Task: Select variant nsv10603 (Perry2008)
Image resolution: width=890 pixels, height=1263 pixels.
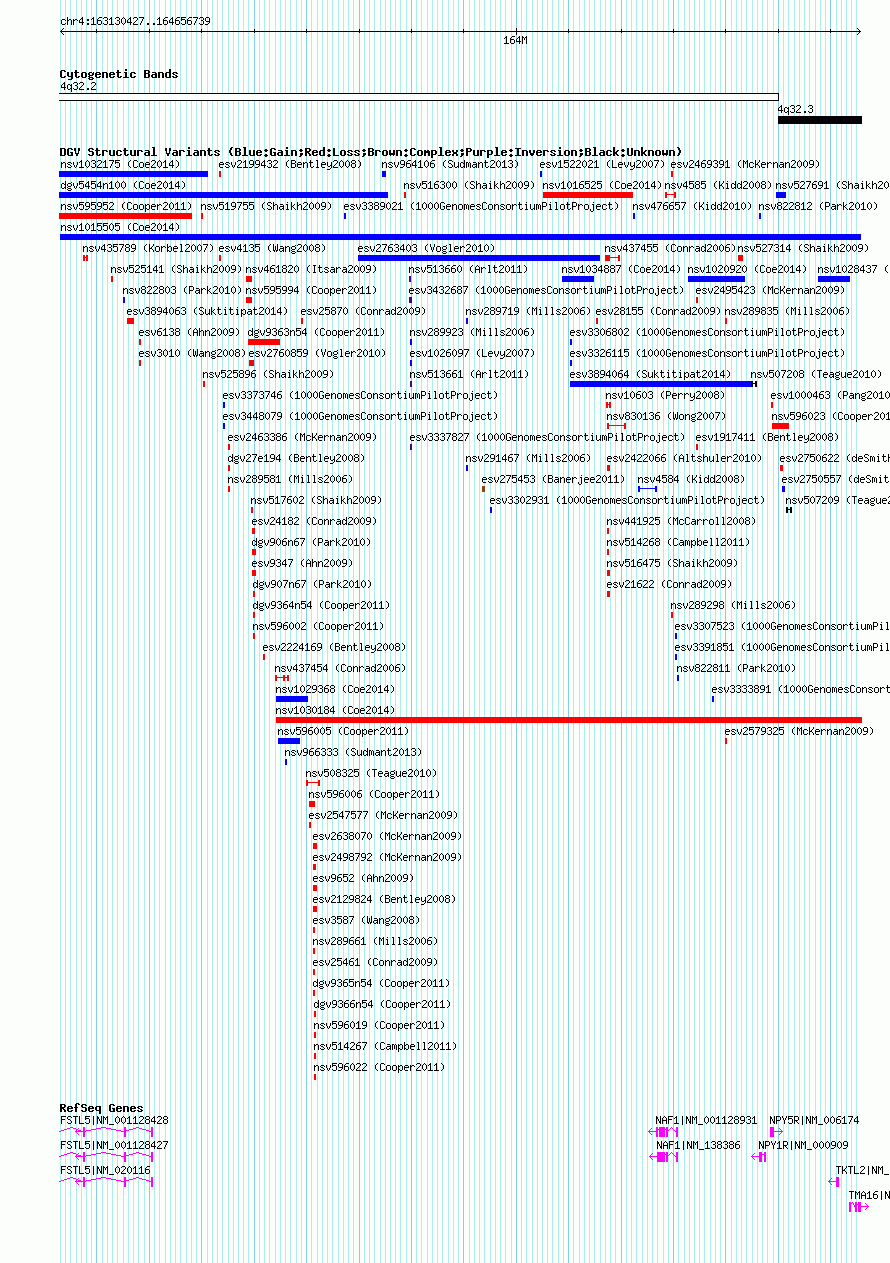Action: pos(666,395)
